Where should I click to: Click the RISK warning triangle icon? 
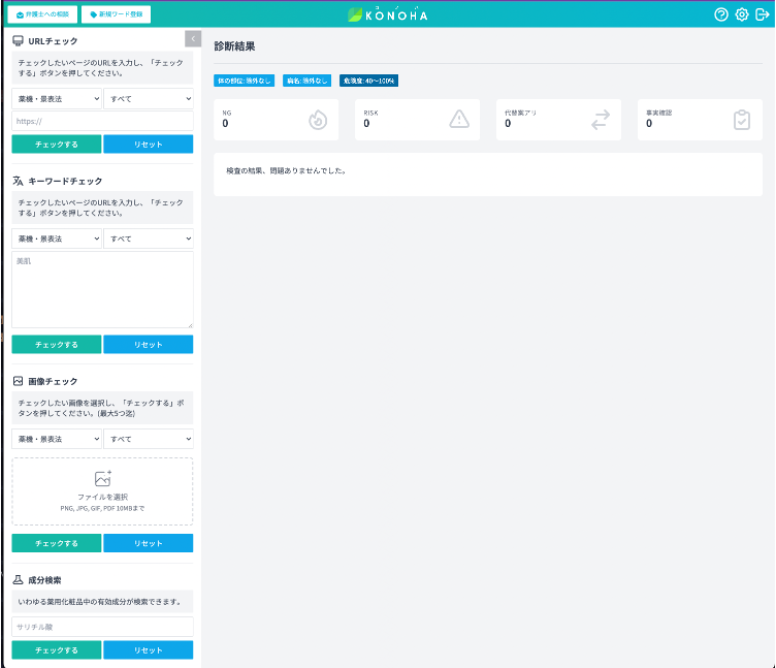459,119
